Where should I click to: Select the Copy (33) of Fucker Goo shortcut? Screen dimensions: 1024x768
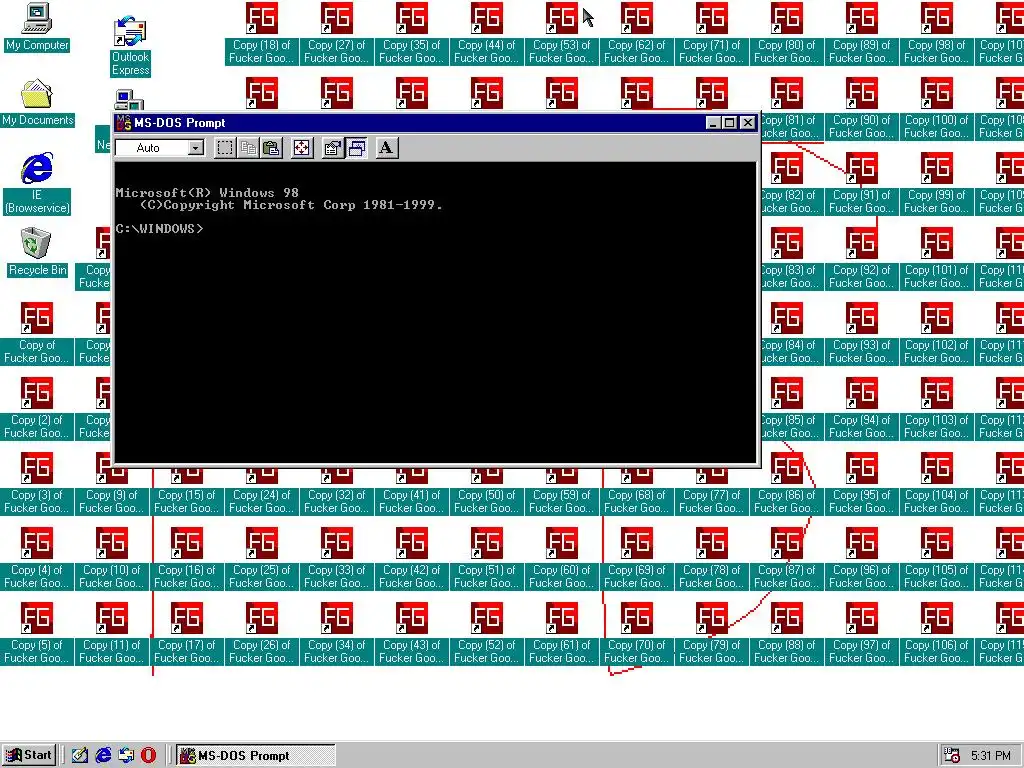[x=336, y=559]
